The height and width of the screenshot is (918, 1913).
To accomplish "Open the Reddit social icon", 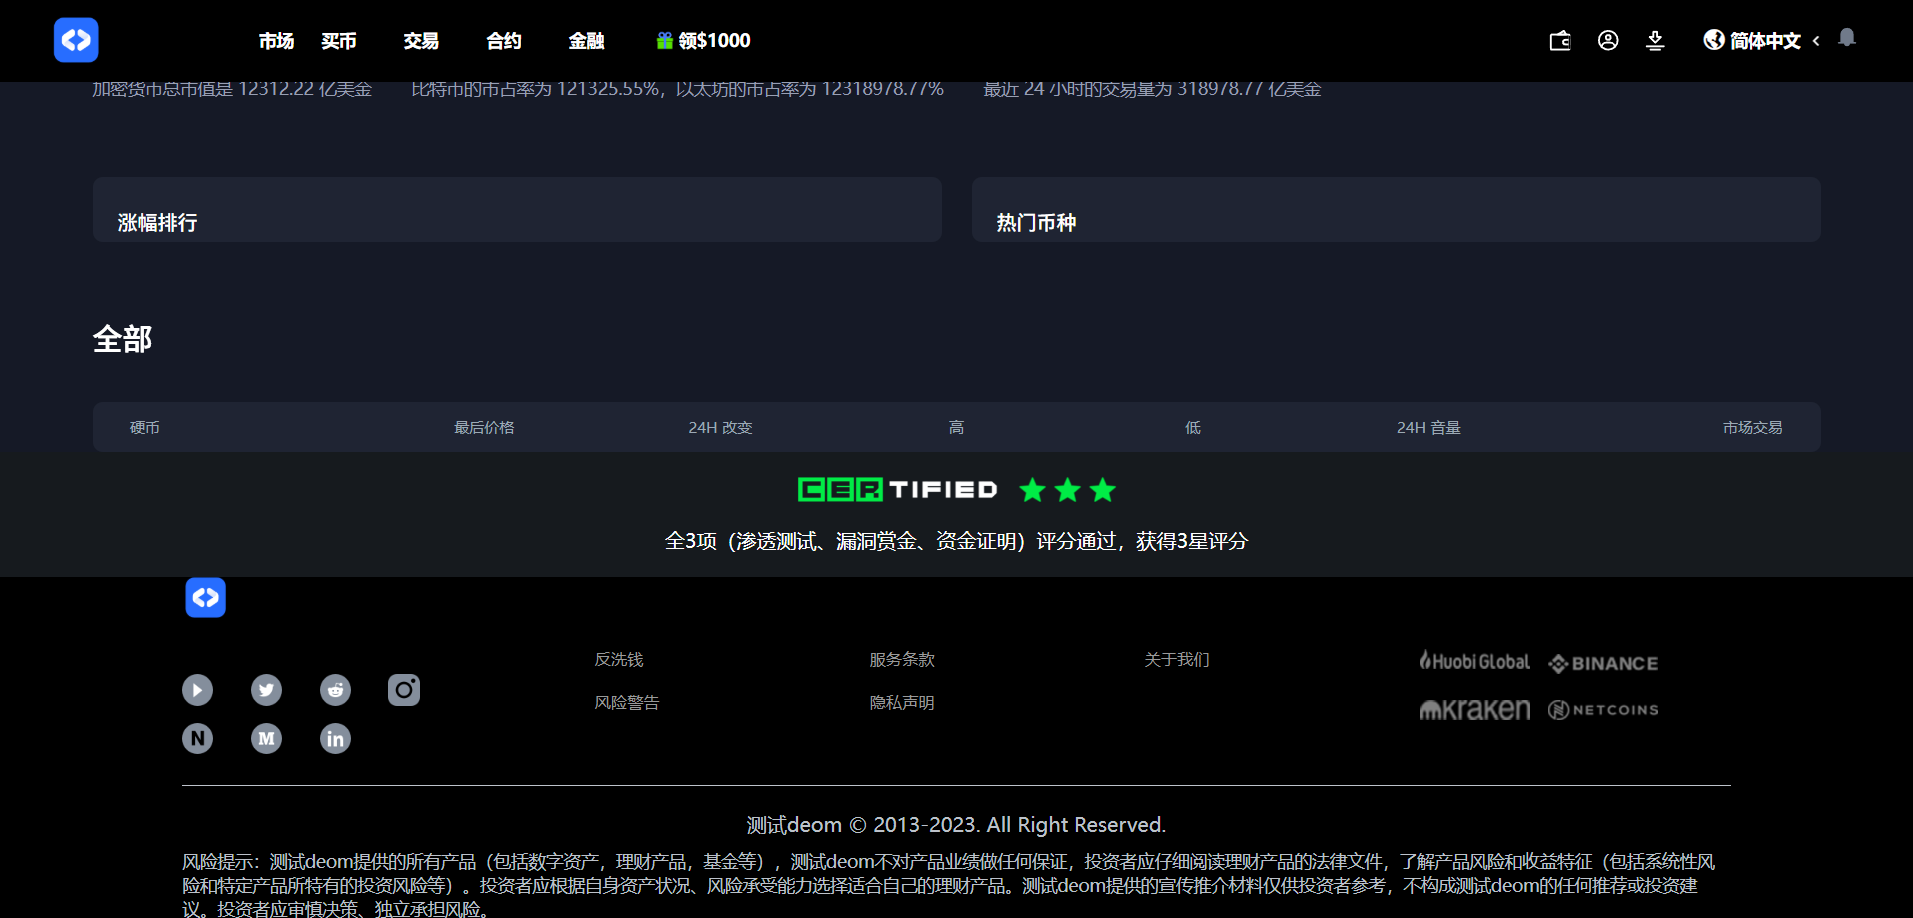I will pos(335,690).
